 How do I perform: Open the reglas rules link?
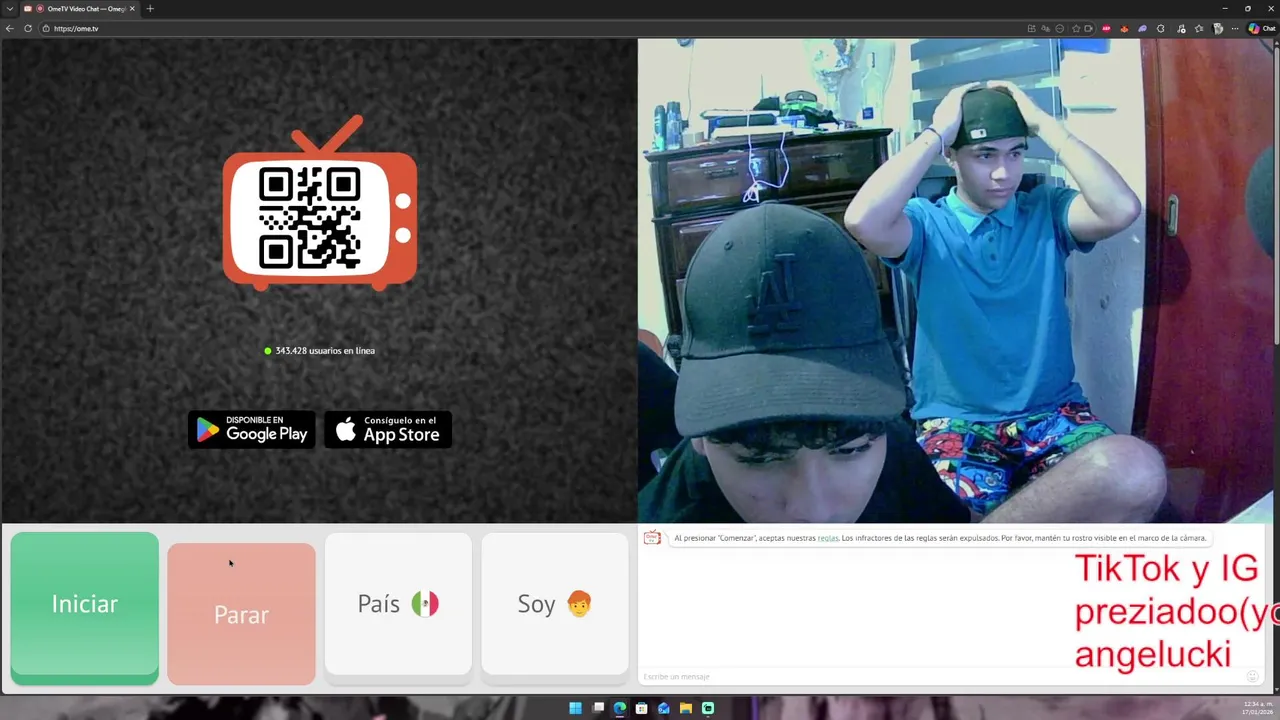tap(828, 538)
